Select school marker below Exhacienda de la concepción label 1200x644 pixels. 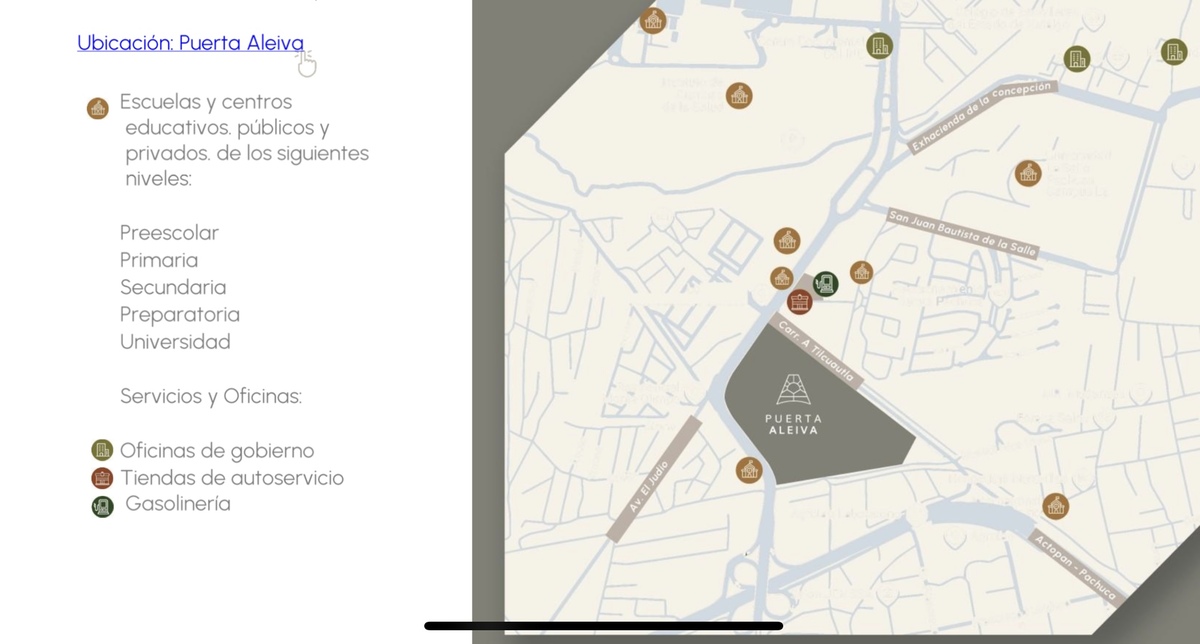tap(1027, 173)
